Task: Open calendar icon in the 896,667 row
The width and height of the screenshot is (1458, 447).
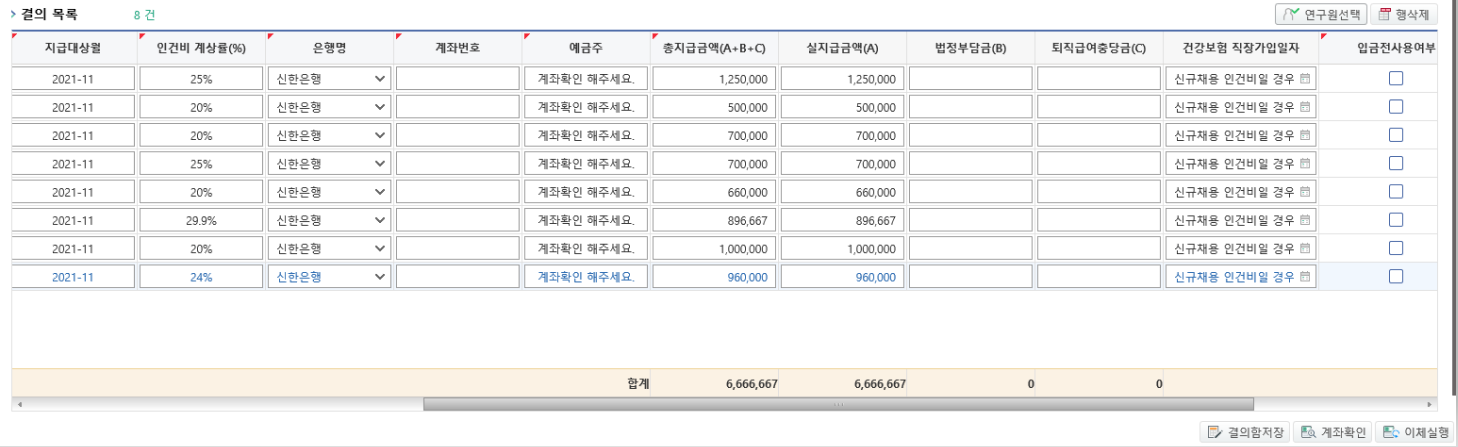Action: coord(1305,220)
